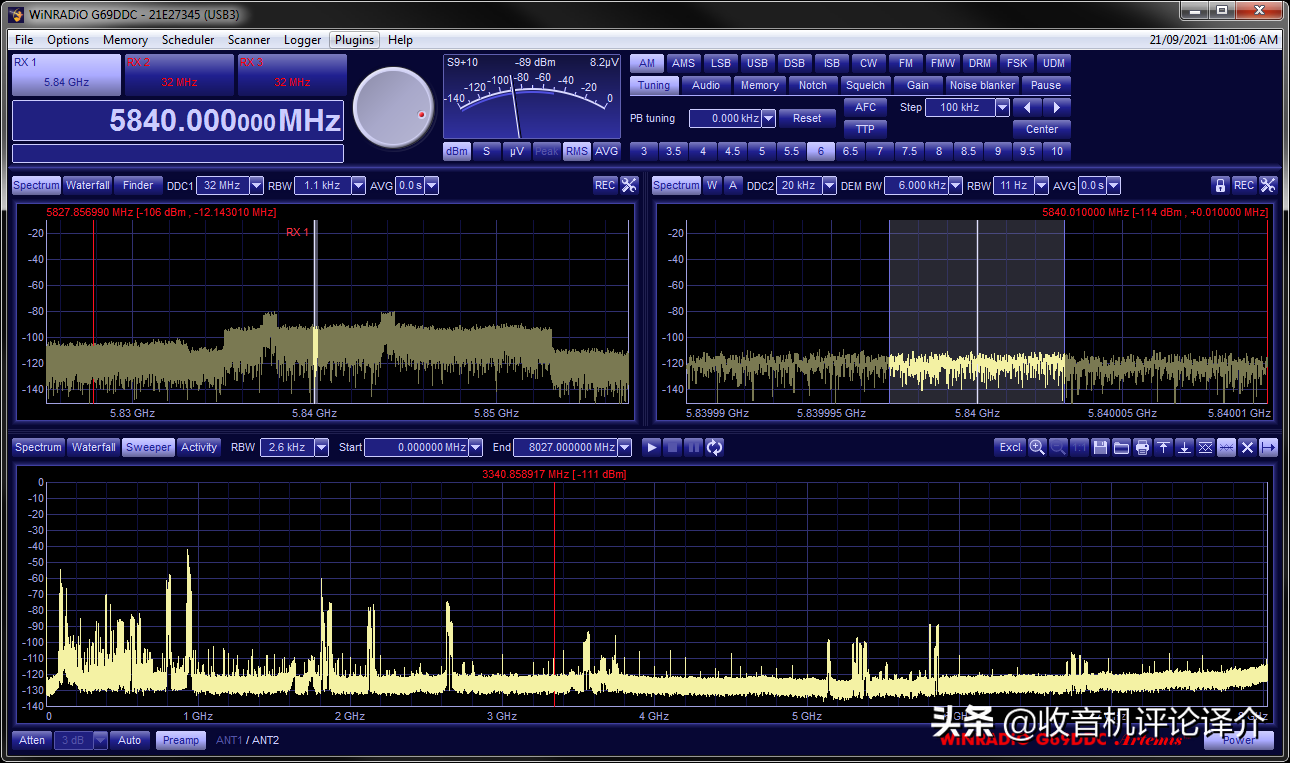Turn the round tuning knob
The height and width of the screenshot is (763, 1290).
(394, 107)
